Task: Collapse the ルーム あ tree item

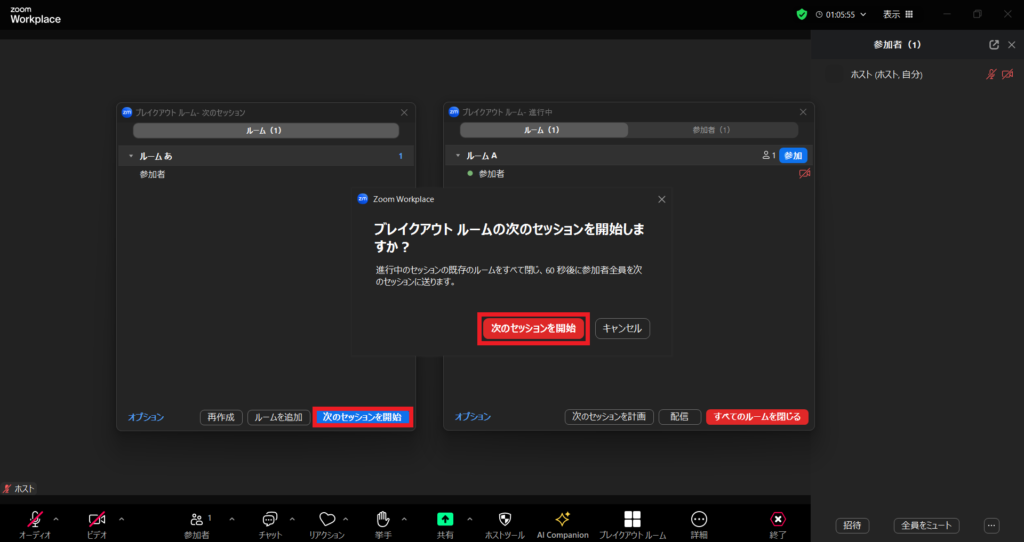Action: click(x=130, y=156)
